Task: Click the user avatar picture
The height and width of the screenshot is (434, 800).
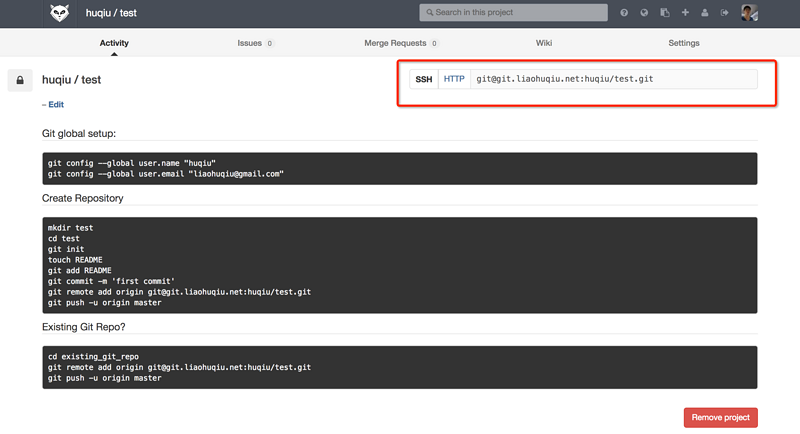Action: (749, 13)
